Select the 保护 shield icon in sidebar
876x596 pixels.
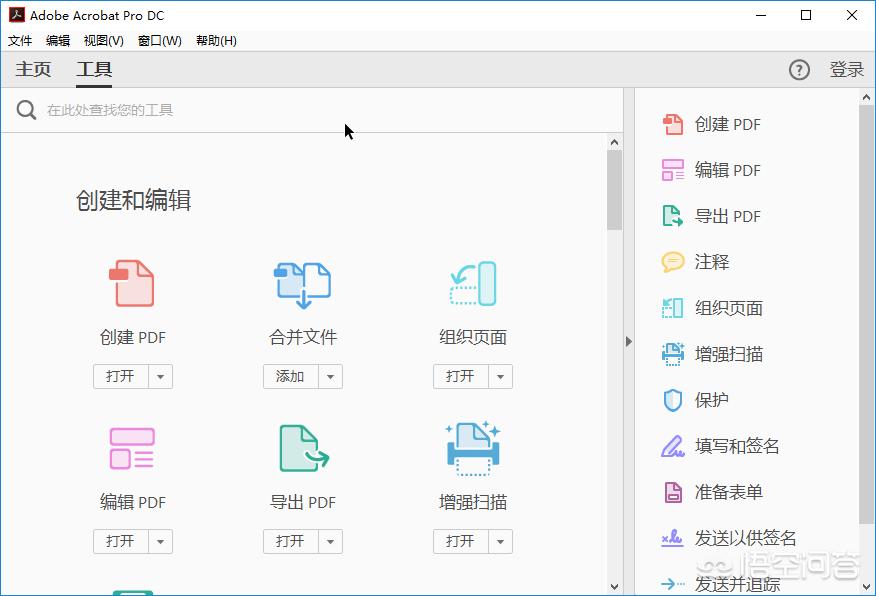point(672,400)
